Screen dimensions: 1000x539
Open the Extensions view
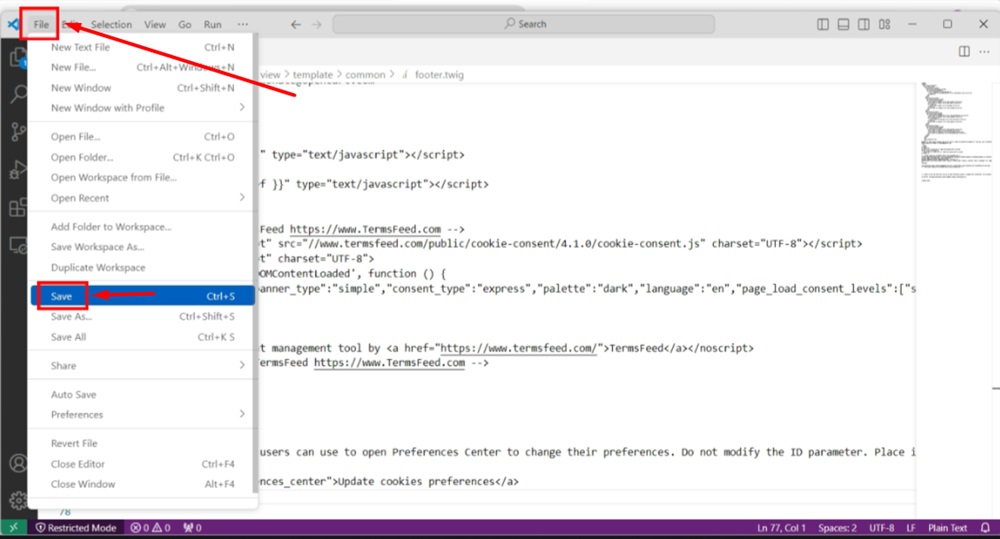point(18,207)
